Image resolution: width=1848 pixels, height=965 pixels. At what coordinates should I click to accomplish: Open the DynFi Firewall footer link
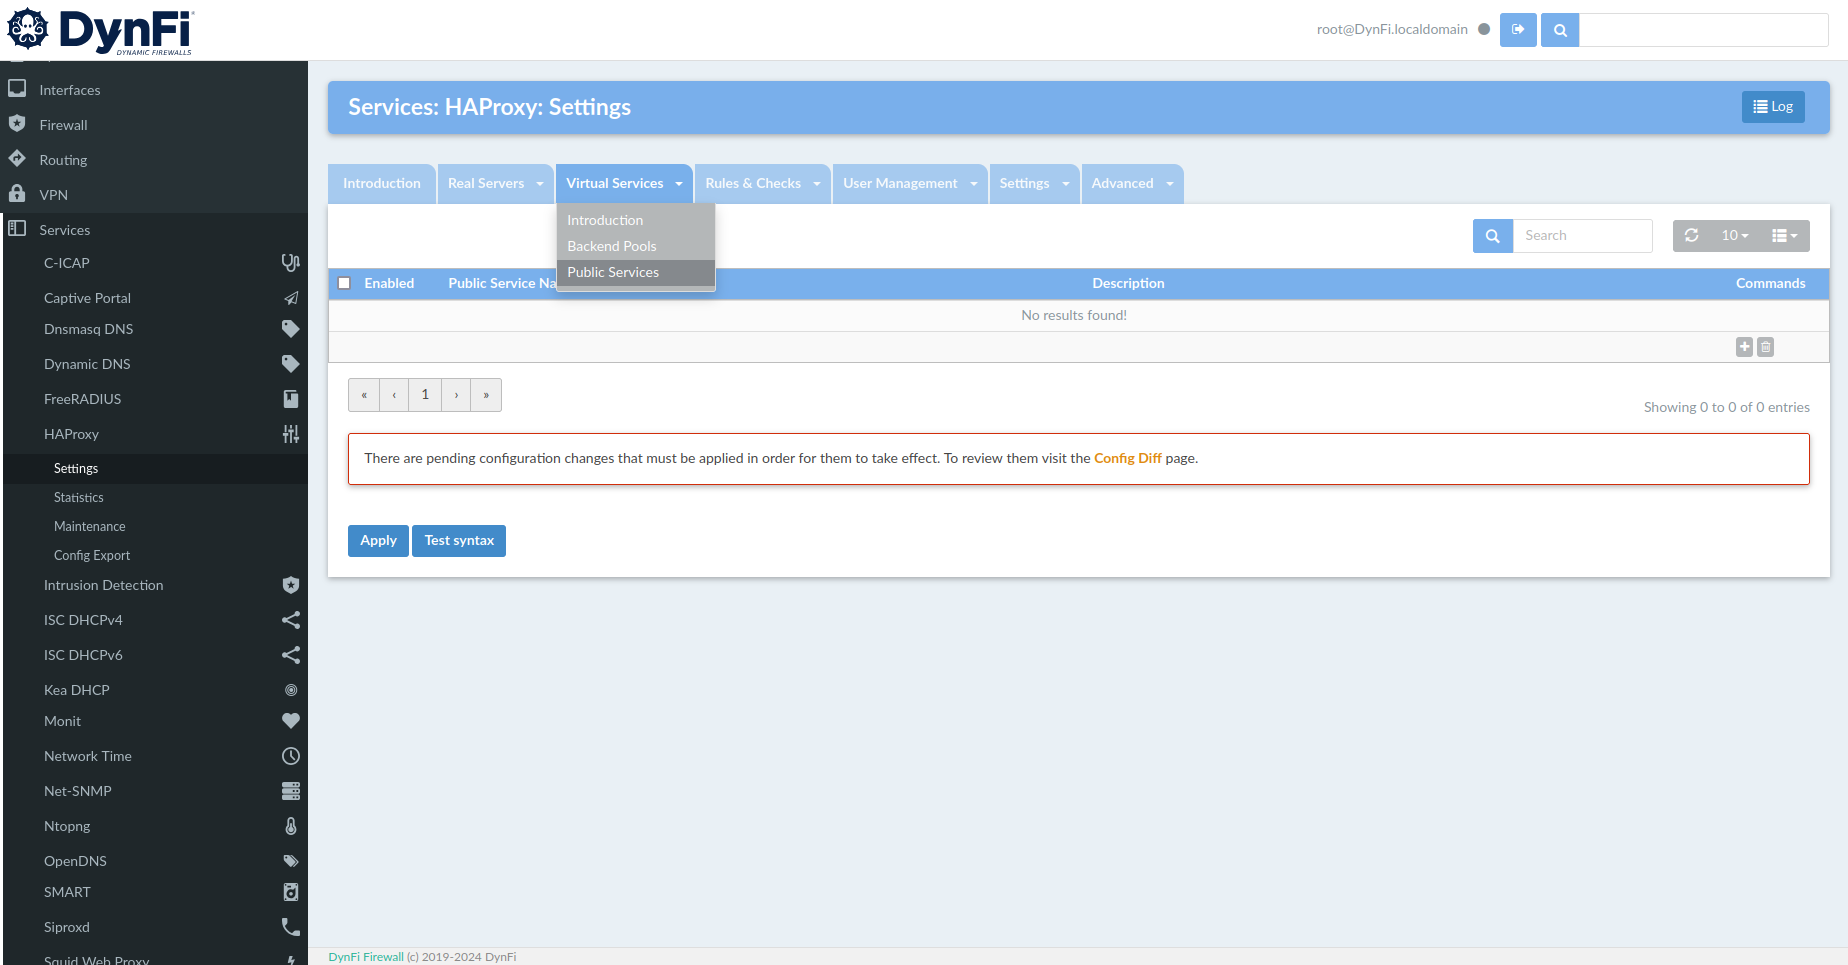[x=366, y=957]
